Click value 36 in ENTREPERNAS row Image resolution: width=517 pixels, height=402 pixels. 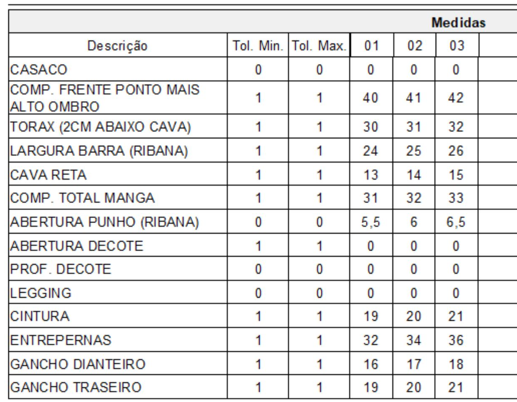pyautogui.click(x=456, y=340)
